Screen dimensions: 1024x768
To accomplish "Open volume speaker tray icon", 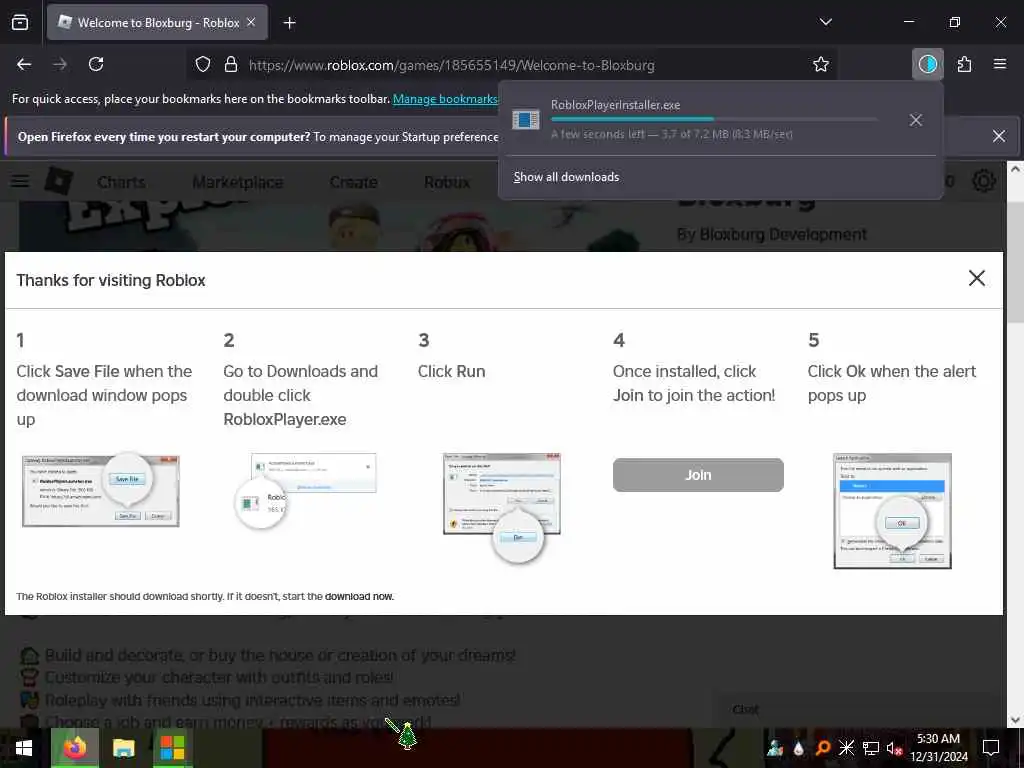I will pyautogui.click(x=894, y=748).
